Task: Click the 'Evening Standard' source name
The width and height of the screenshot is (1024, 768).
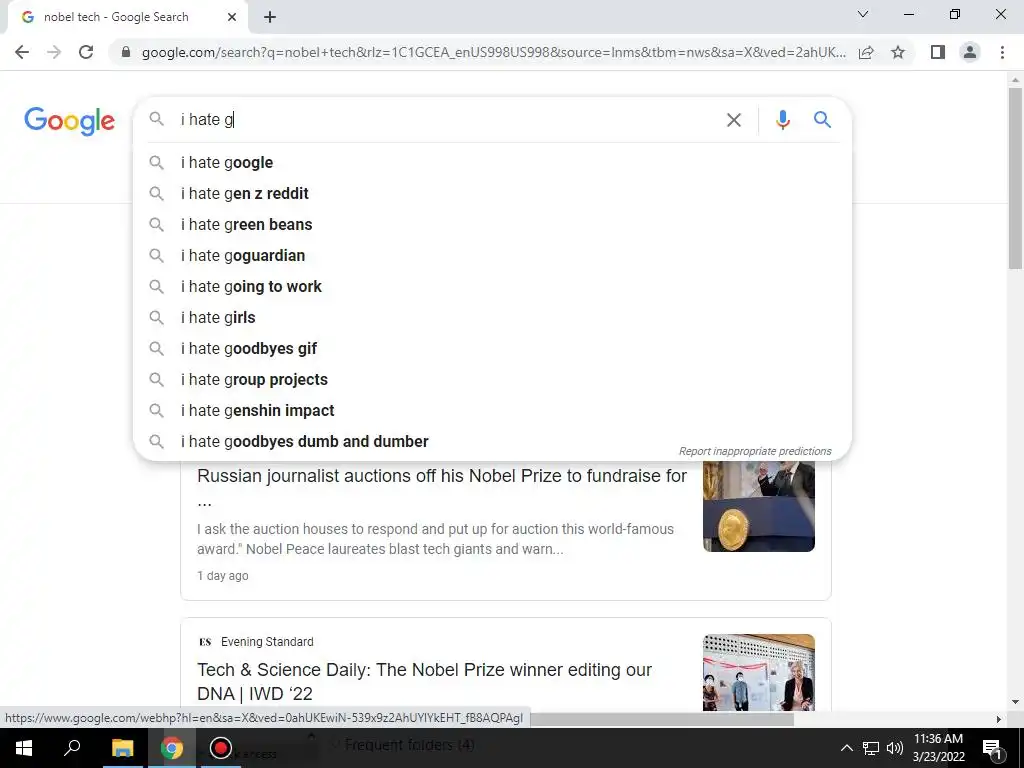Action: coord(267,642)
